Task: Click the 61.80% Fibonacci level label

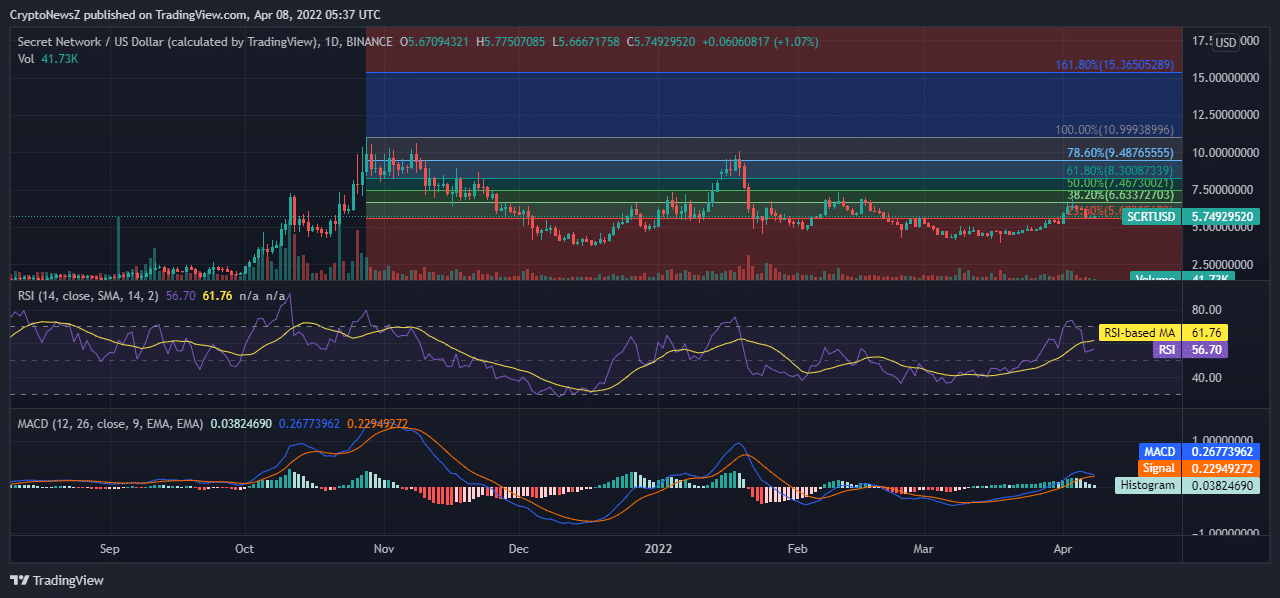Action: (x=1120, y=172)
